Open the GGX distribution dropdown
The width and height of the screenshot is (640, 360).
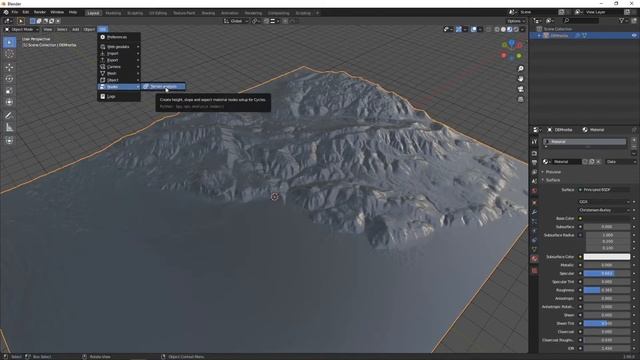[x=604, y=202]
